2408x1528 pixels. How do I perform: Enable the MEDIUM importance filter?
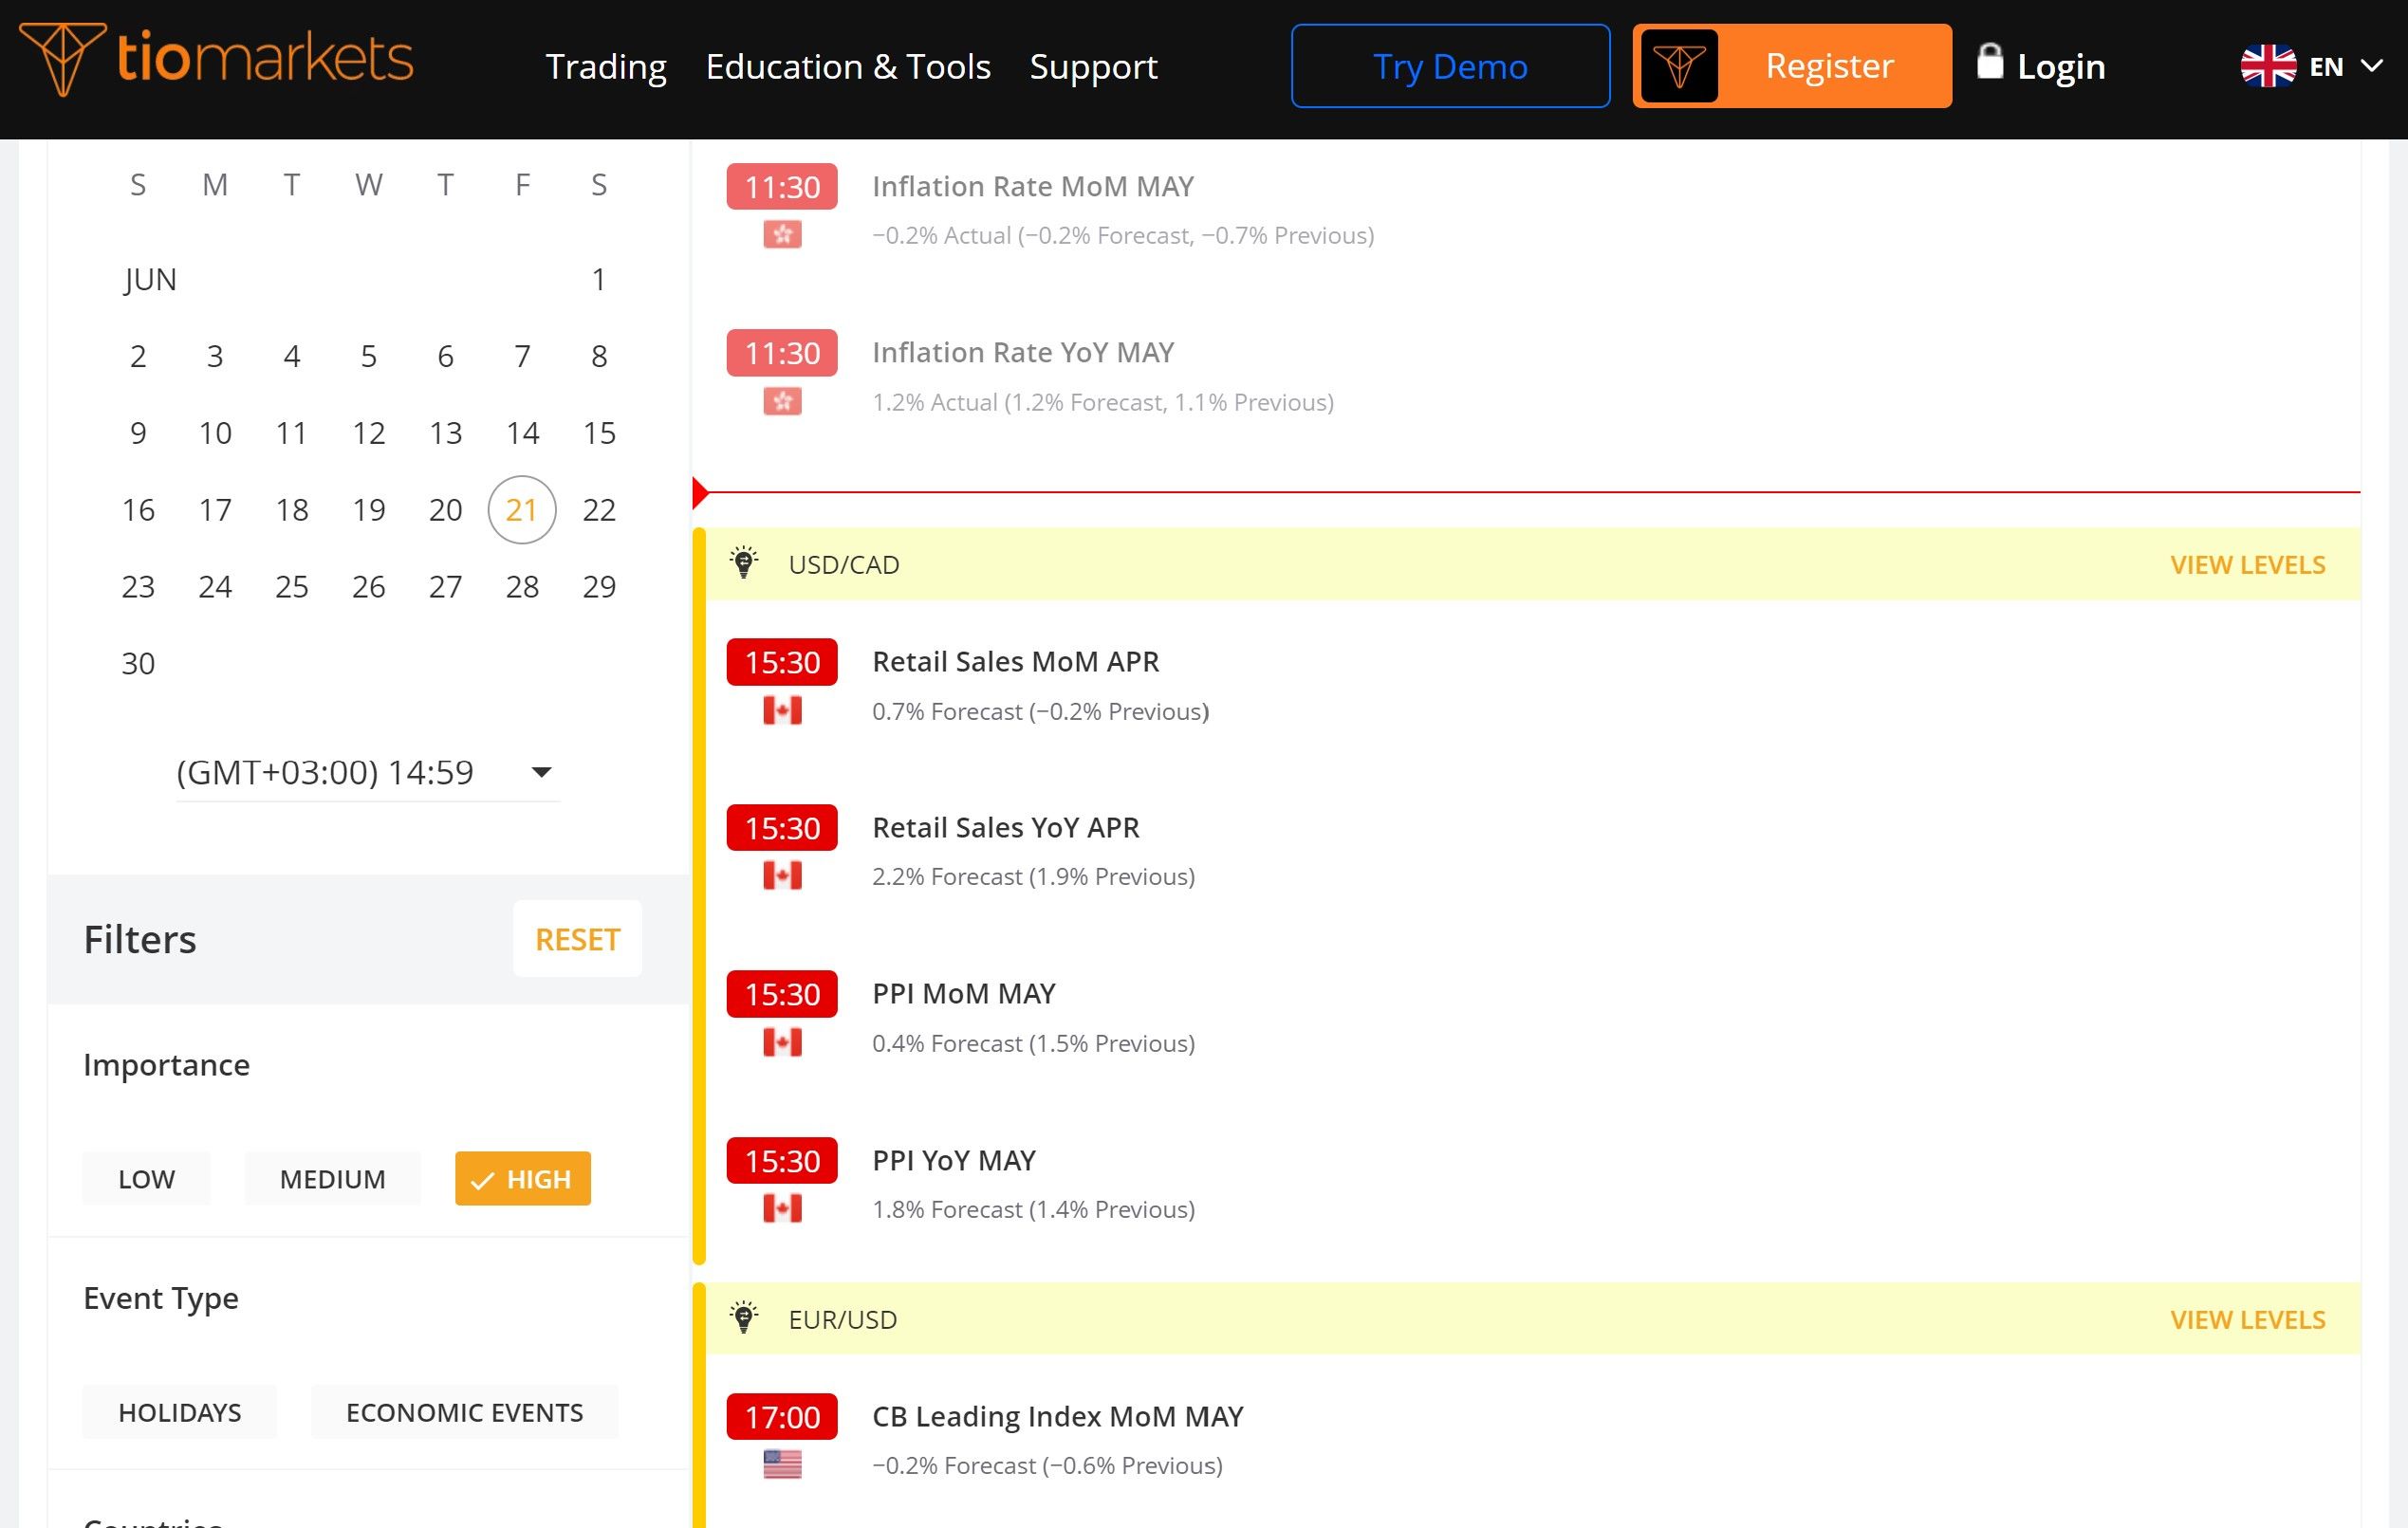click(x=332, y=1178)
